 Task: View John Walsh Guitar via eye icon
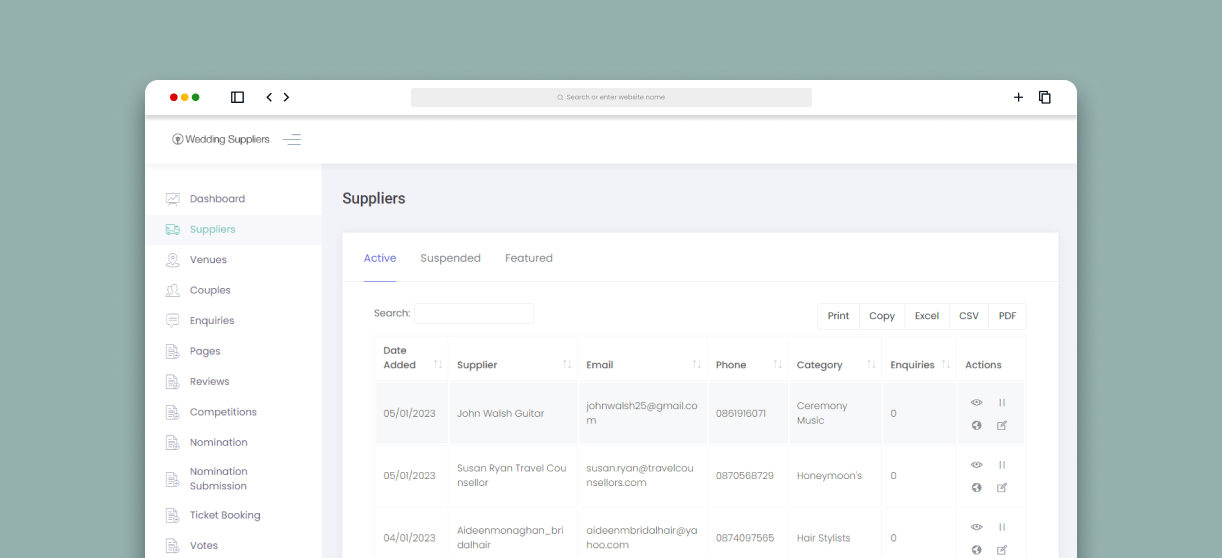tap(976, 403)
